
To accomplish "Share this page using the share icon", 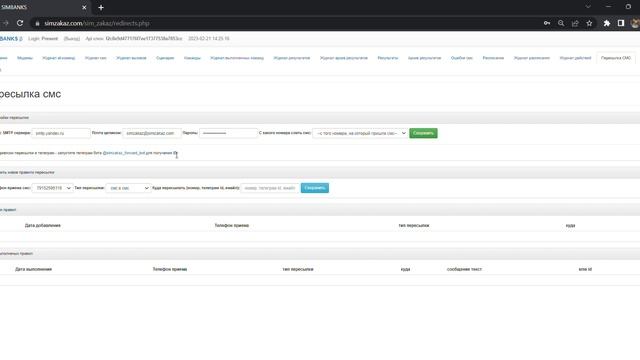I will pos(575,23).
